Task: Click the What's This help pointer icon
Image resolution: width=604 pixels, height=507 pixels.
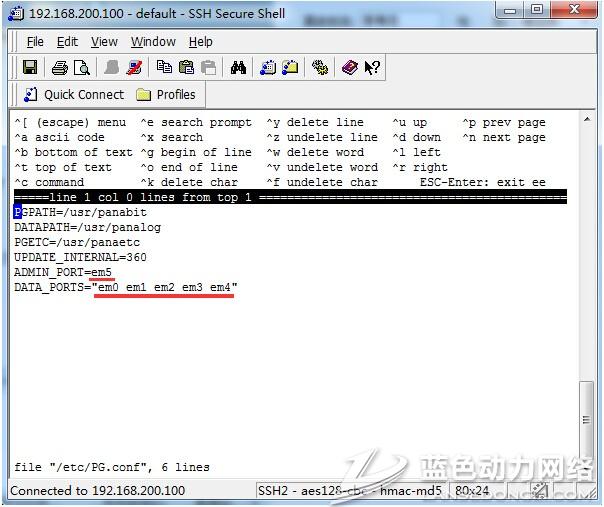Action: click(371, 68)
